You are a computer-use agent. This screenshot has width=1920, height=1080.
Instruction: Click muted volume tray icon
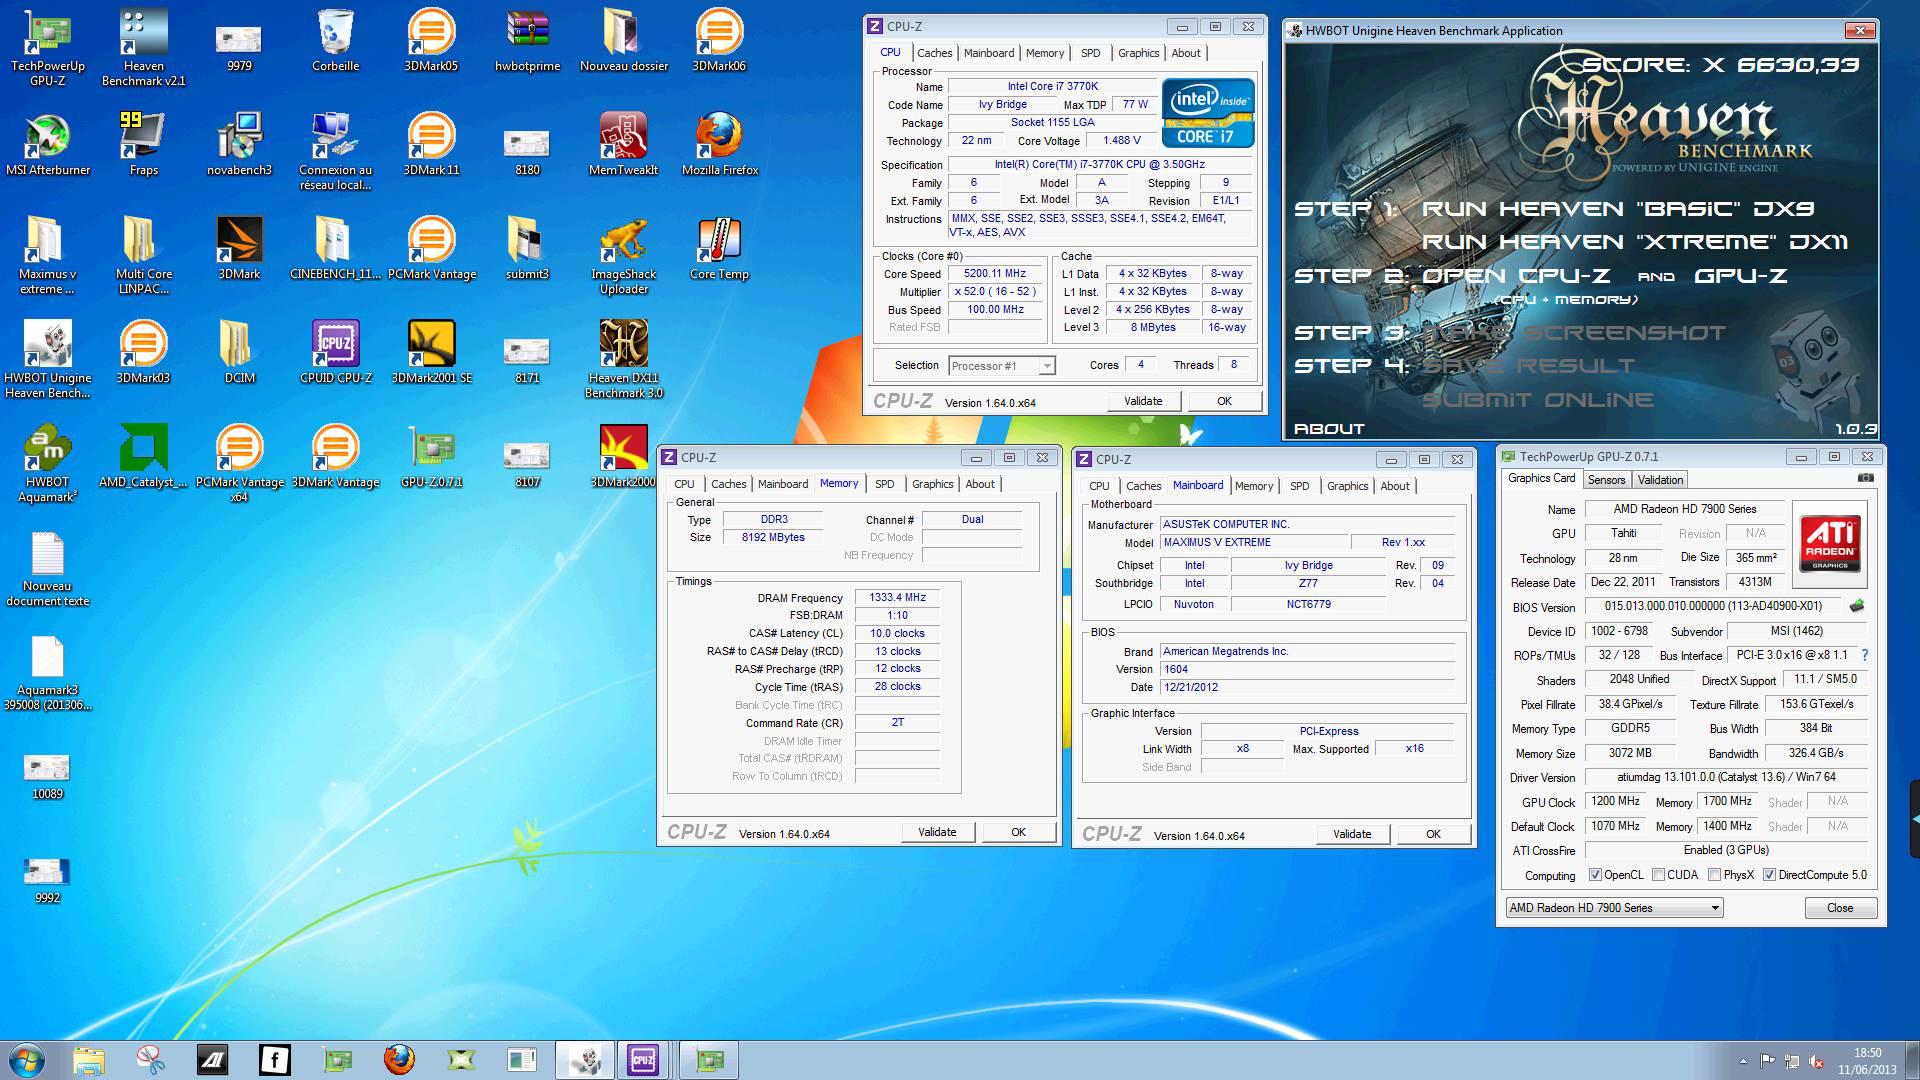click(x=1816, y=1061)
